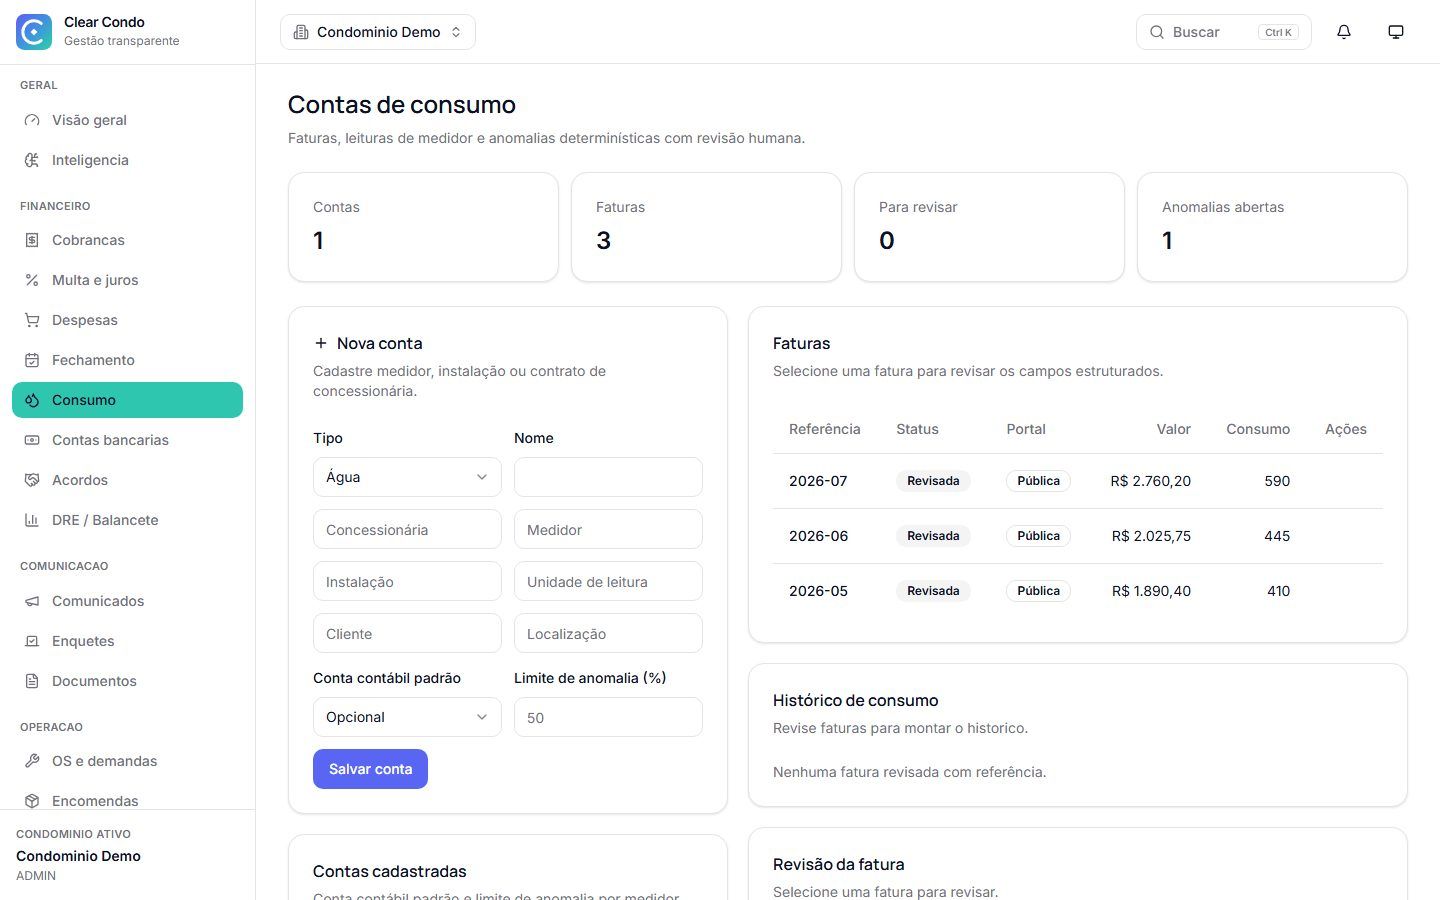The image size is (1440, 900).
Task: Click the Anomalias abertas card
Action: click(x=1272, y=227)
